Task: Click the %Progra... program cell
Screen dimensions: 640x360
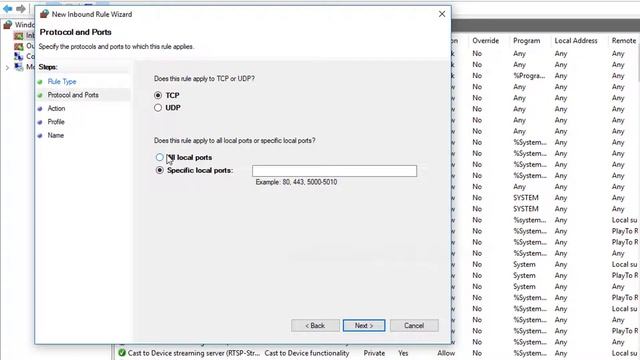Action: coord(529,76)
